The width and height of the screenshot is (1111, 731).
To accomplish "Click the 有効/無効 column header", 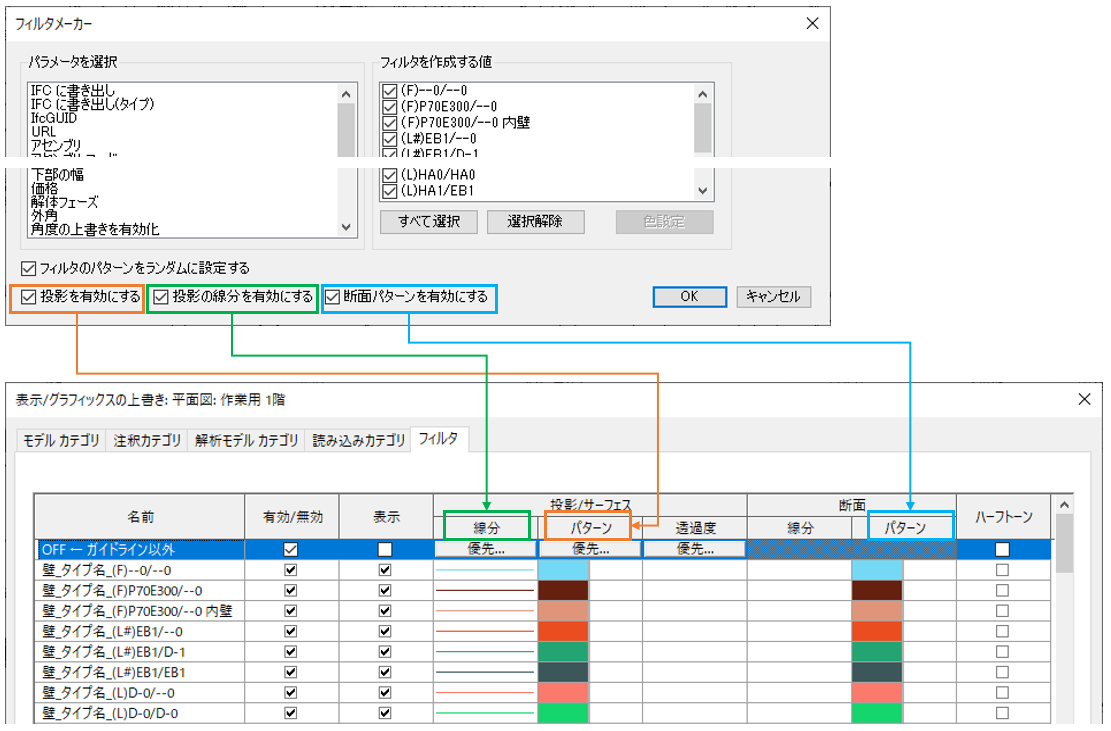I will click(x=292, y=517).
